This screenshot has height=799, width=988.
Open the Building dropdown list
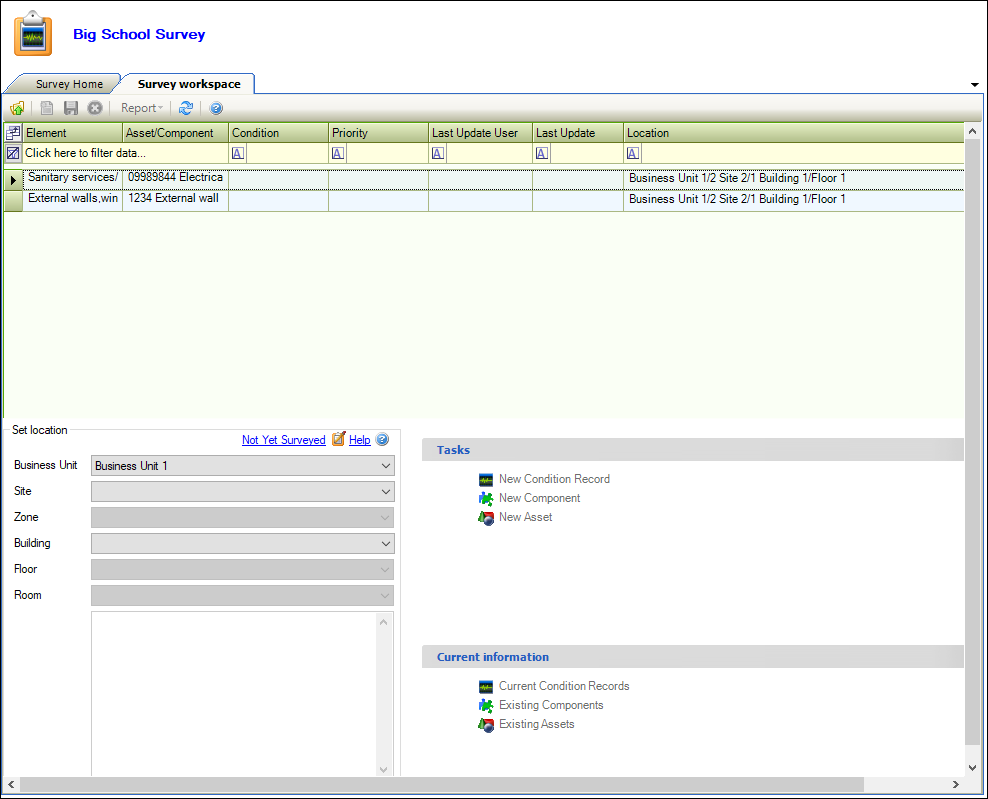pyautogui.click(x=385, y=544)
